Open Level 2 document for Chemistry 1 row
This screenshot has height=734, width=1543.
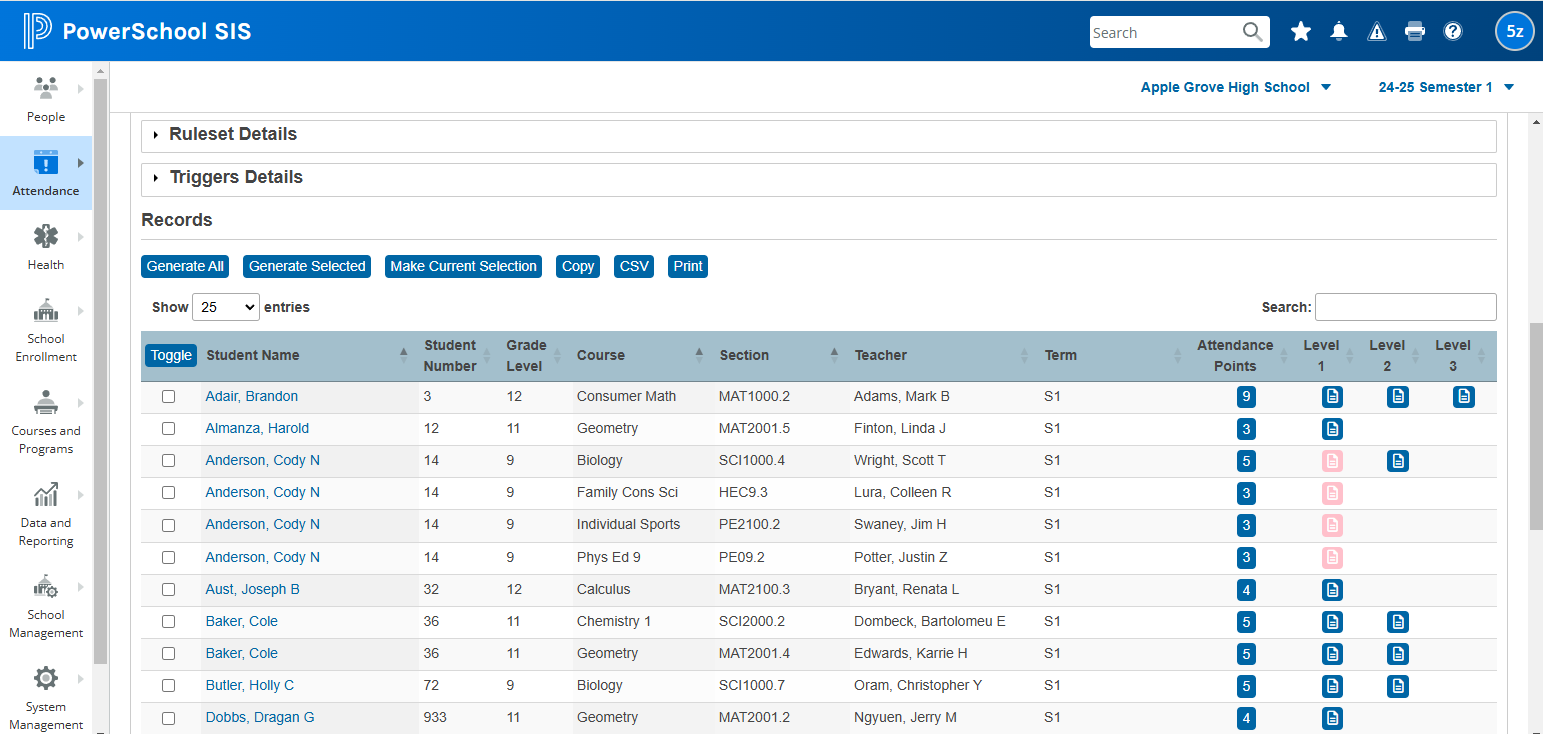[x=1398, y=622]
